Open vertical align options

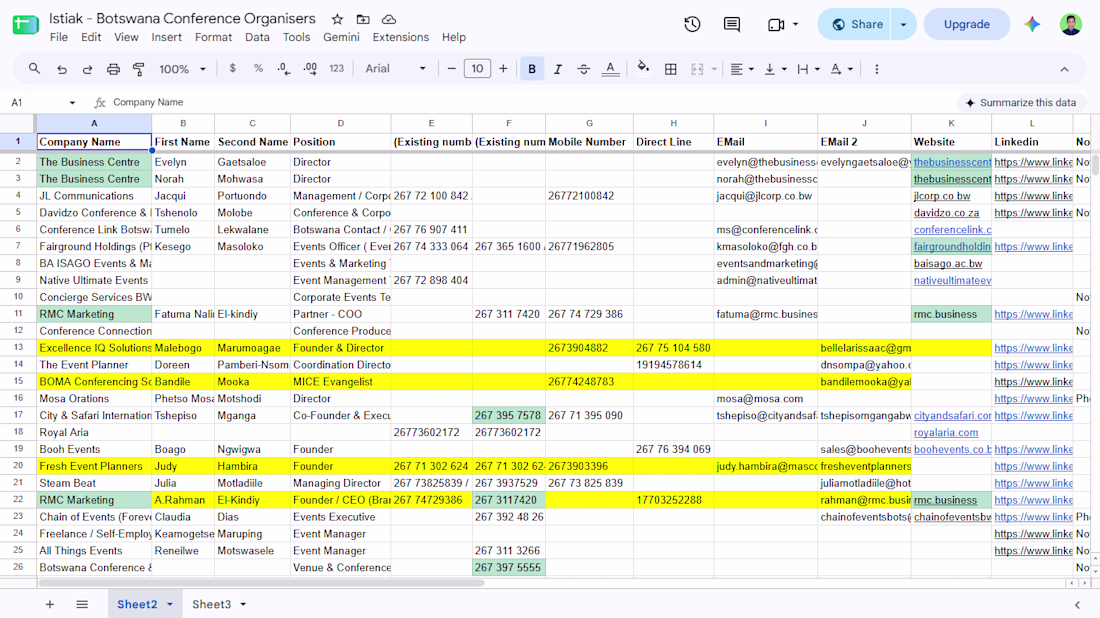(775, 69)
